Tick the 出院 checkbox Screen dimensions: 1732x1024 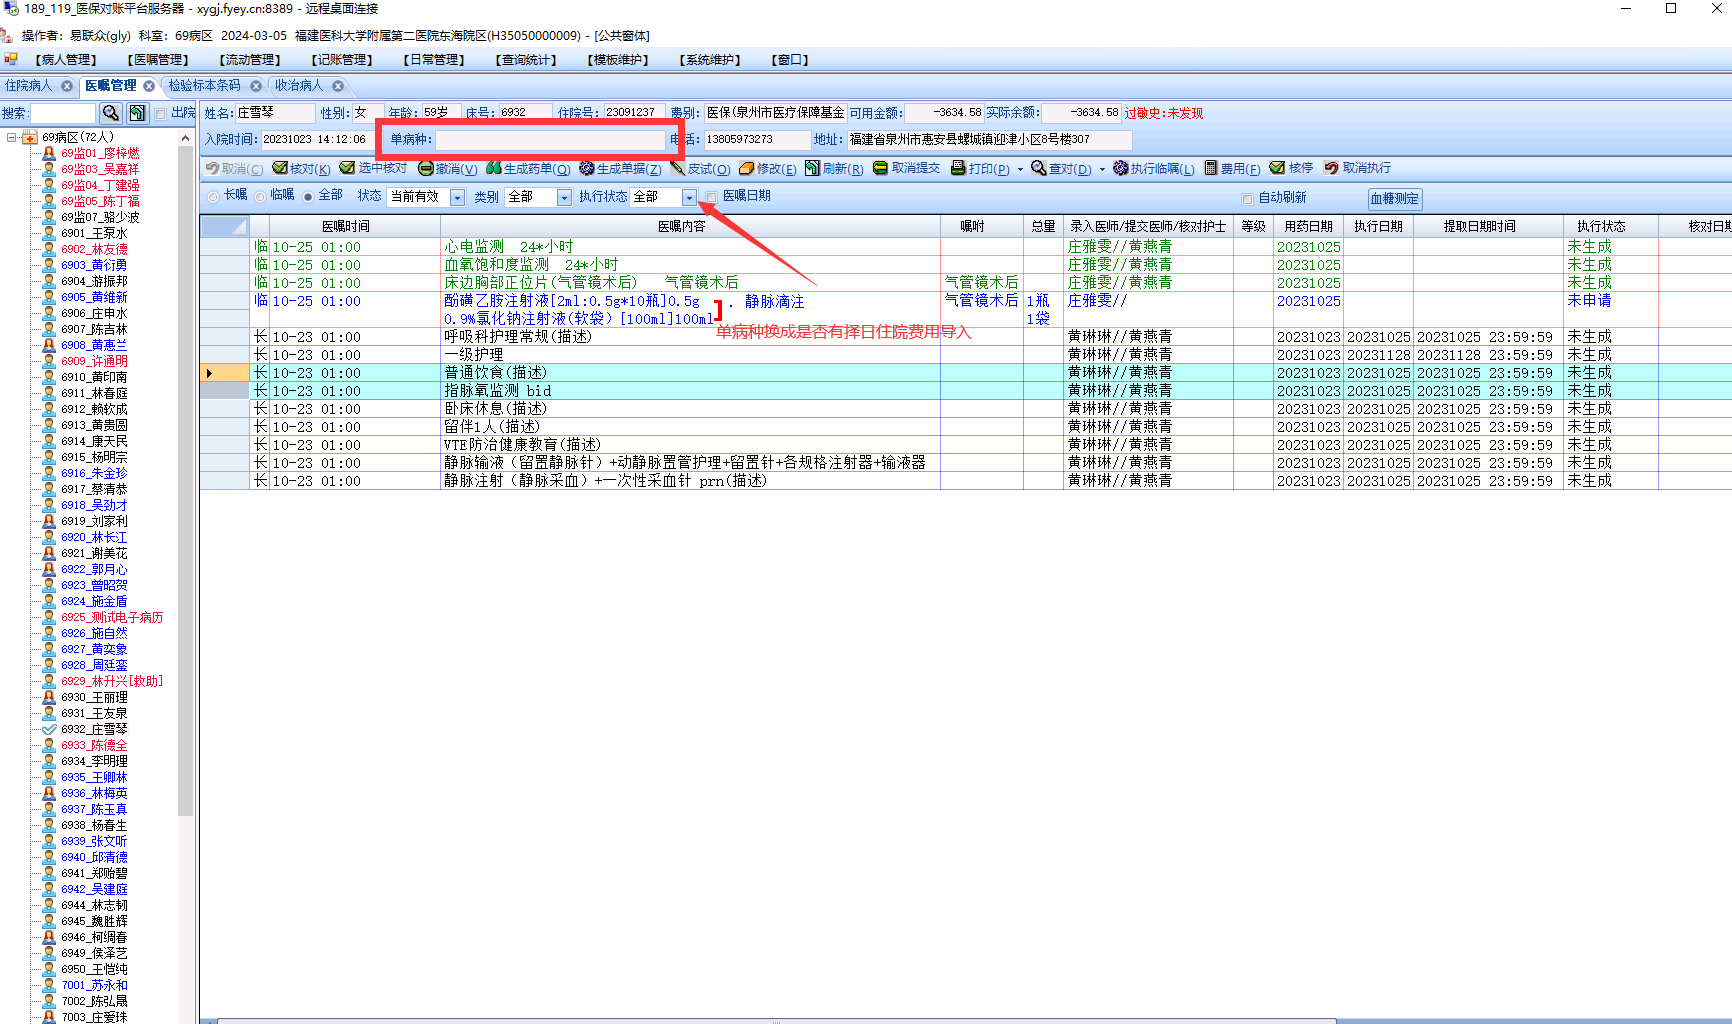(160, 114)
